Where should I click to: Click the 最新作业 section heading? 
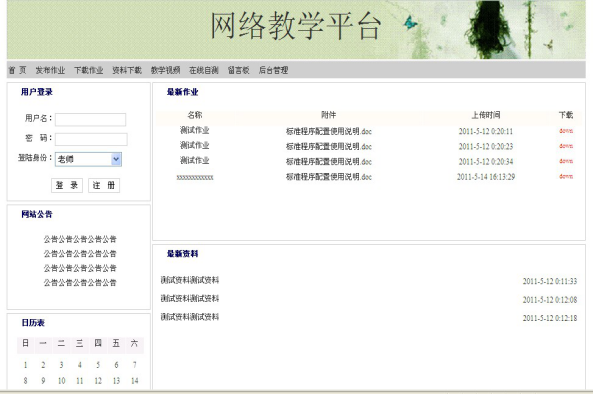tap(182, 92)
